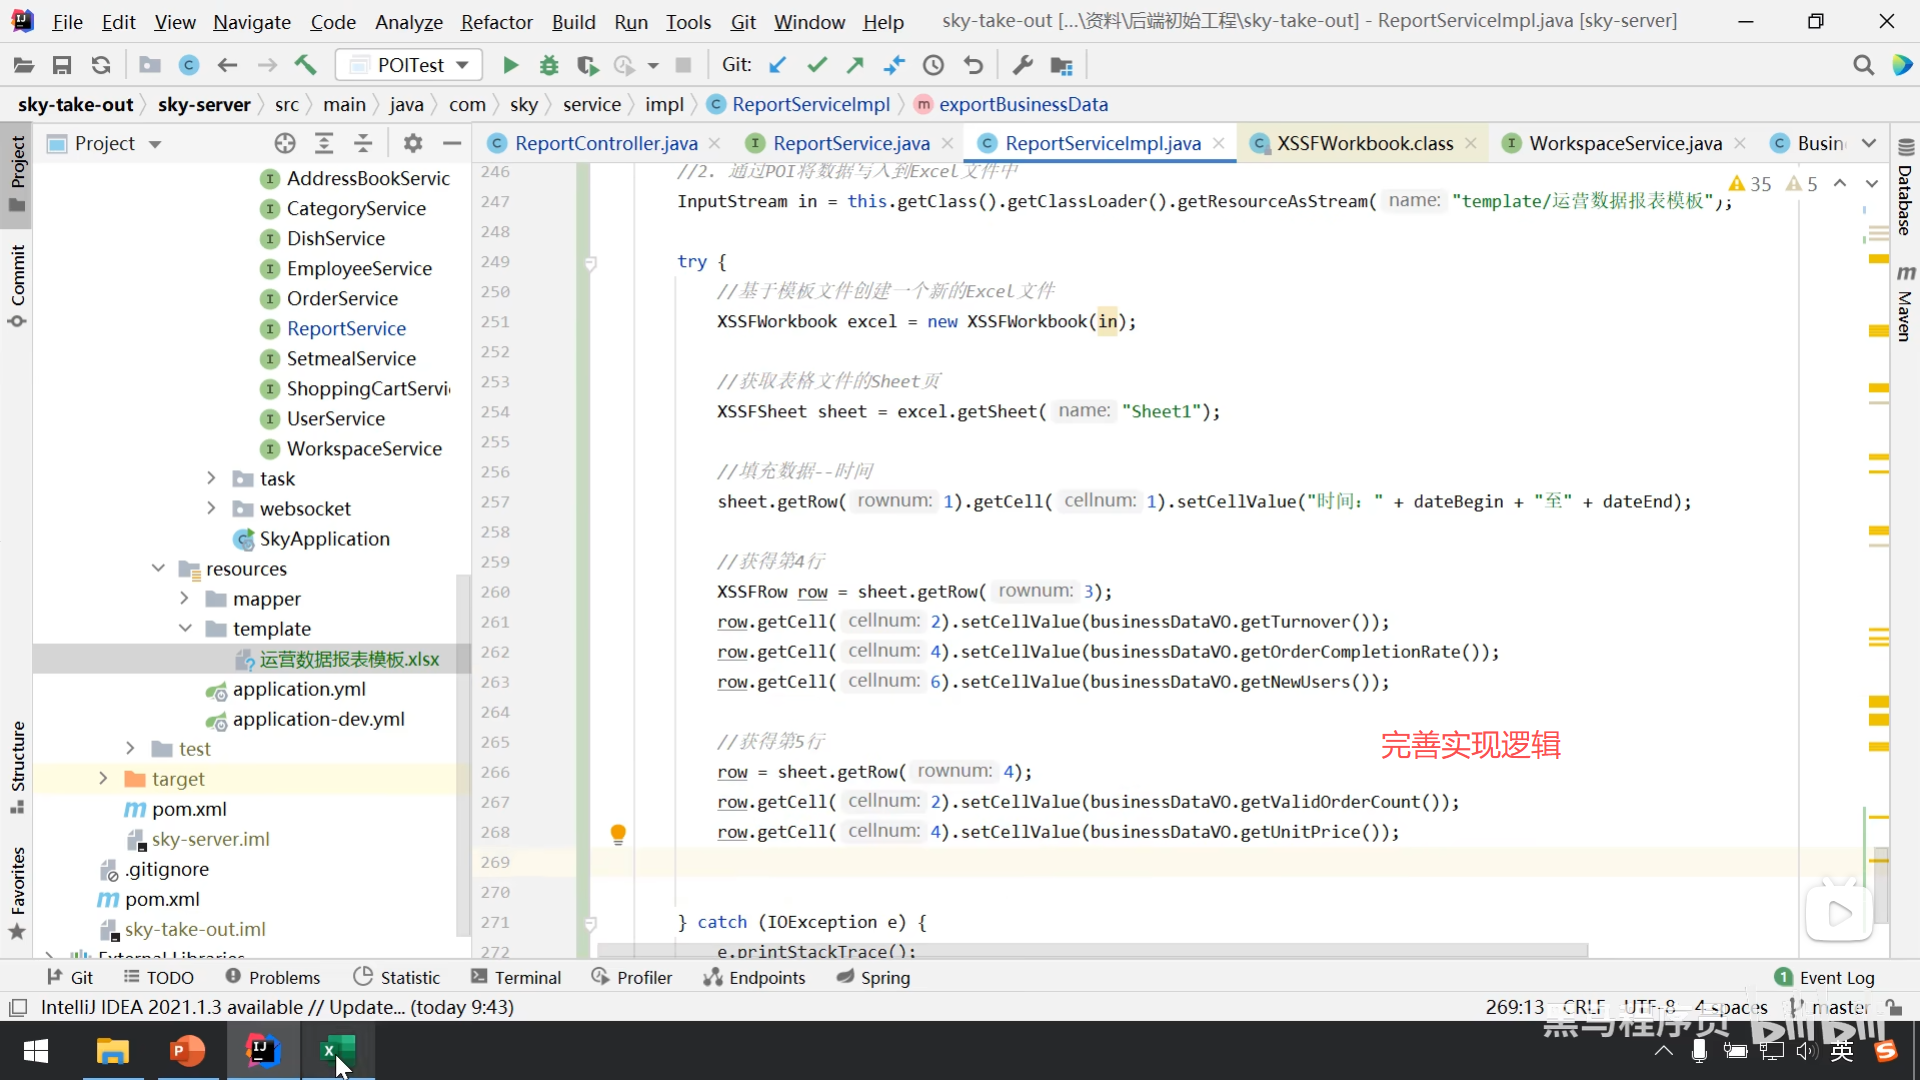Click Git commit checkmark icon

point(817,66)
